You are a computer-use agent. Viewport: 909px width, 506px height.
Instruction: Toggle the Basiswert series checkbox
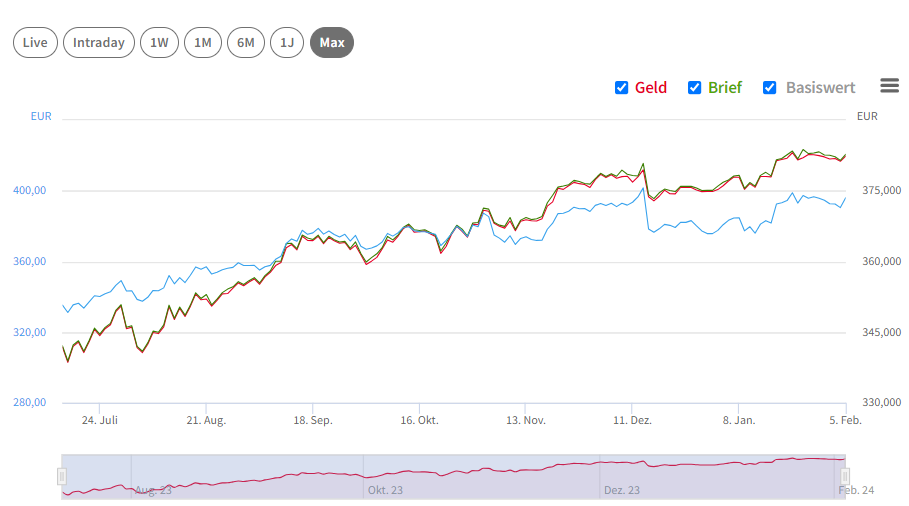pos(769,88)
